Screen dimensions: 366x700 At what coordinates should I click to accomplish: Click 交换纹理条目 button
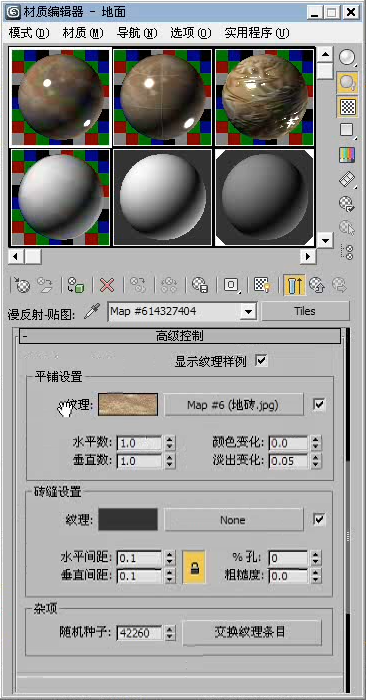(x=252, y=633)
